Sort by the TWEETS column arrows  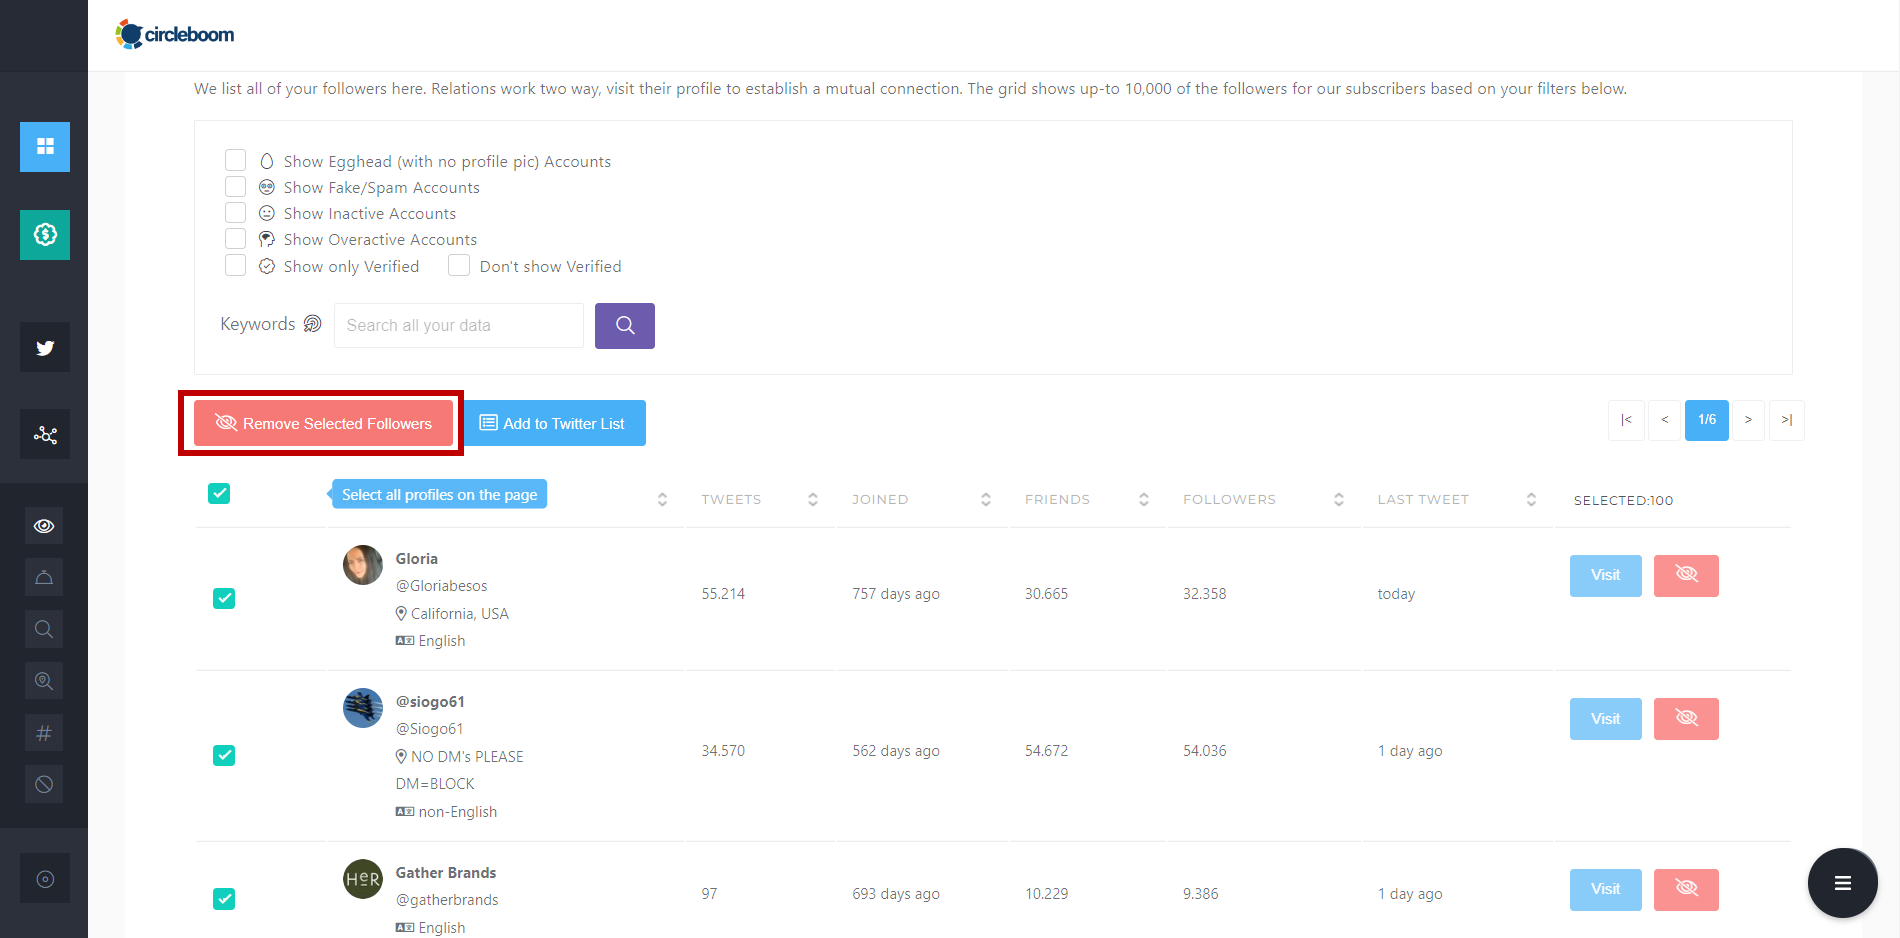coord(812,499)
